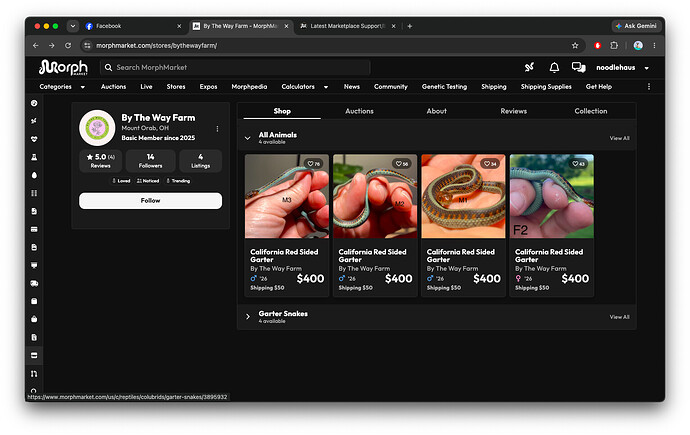Open the messages chat icon

(x=578, y=67)
